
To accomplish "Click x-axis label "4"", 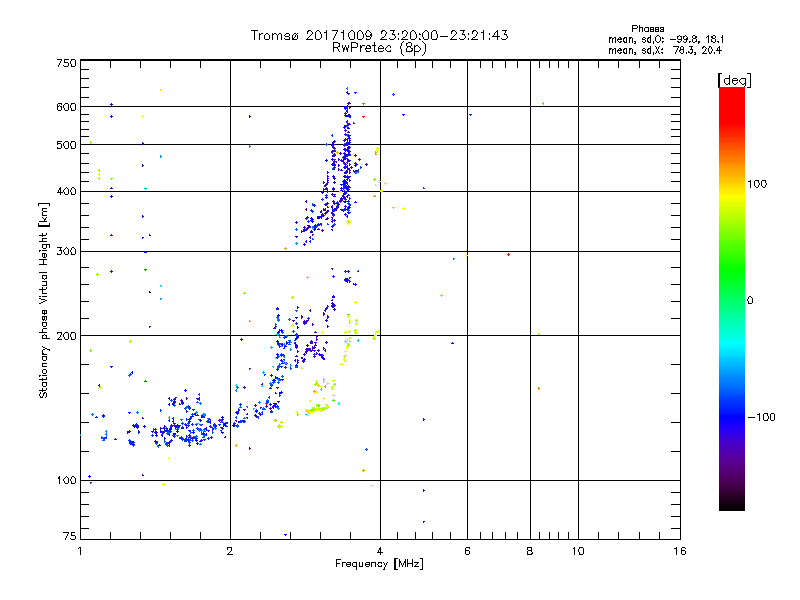I will coord(380,551).
